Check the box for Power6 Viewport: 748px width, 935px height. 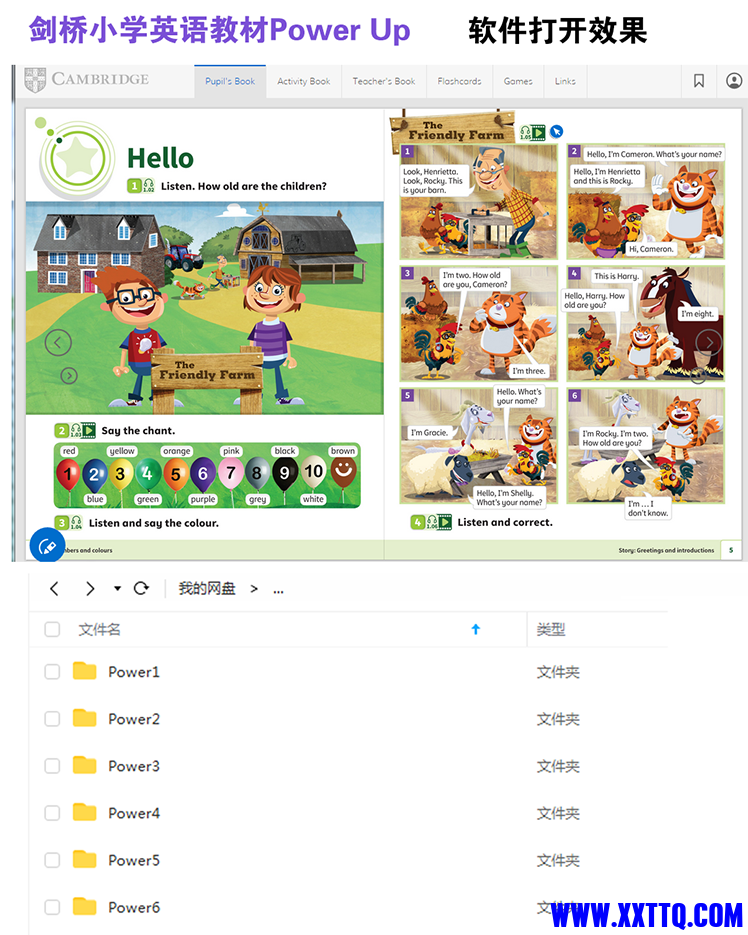[52, 908]
